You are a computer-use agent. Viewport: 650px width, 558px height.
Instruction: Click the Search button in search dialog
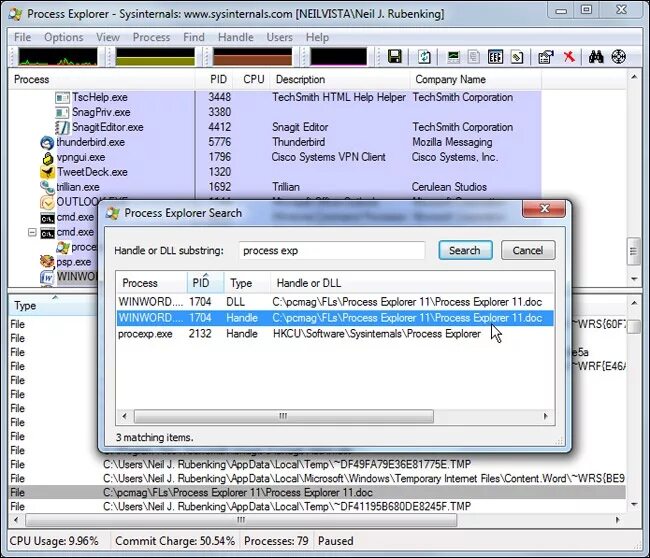coord(465,250)
